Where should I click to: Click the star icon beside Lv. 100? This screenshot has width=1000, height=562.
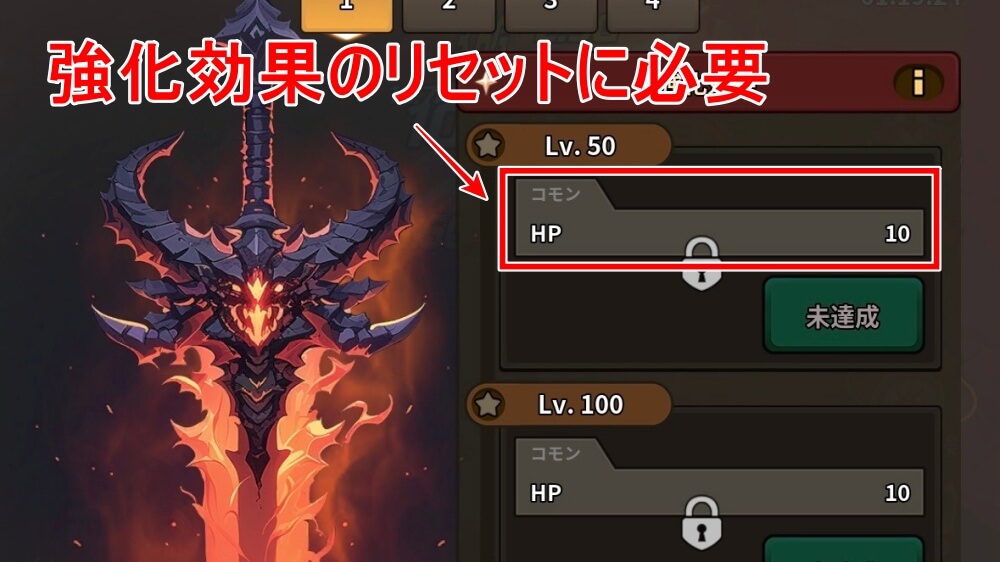(x=489, y=404)
